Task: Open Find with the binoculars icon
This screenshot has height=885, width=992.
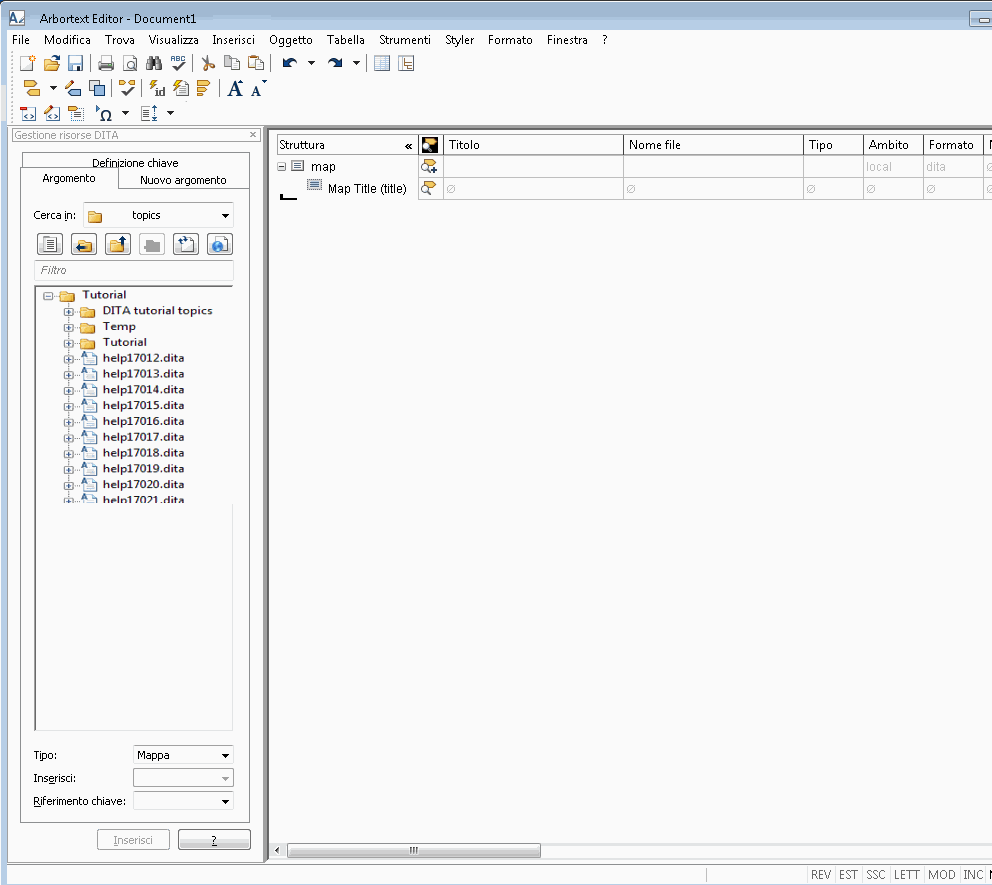Action: click(x=154, y=63)
